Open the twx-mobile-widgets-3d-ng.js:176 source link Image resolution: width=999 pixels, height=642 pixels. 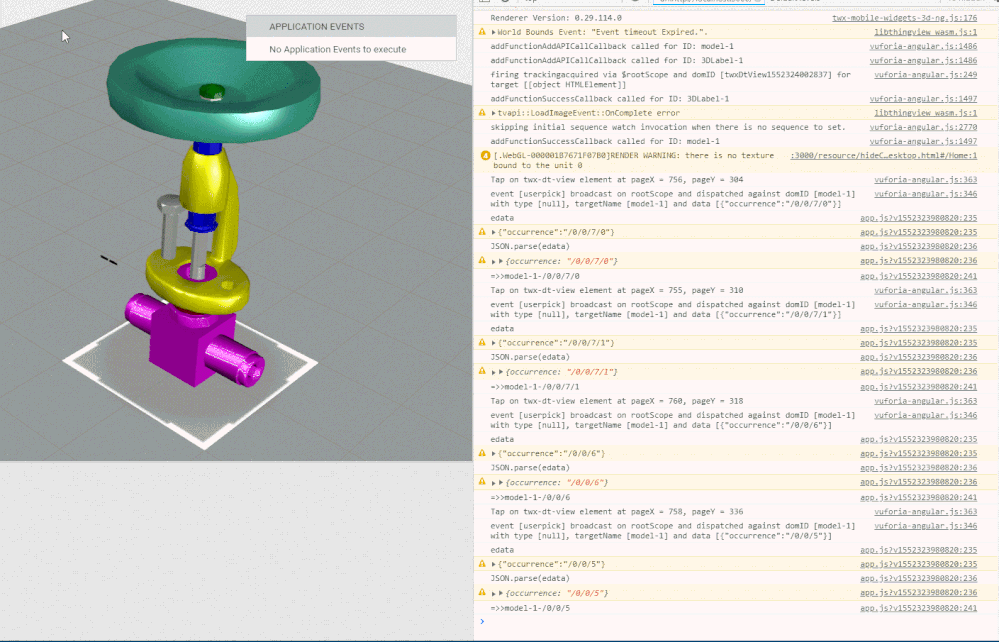coord(904,18)
